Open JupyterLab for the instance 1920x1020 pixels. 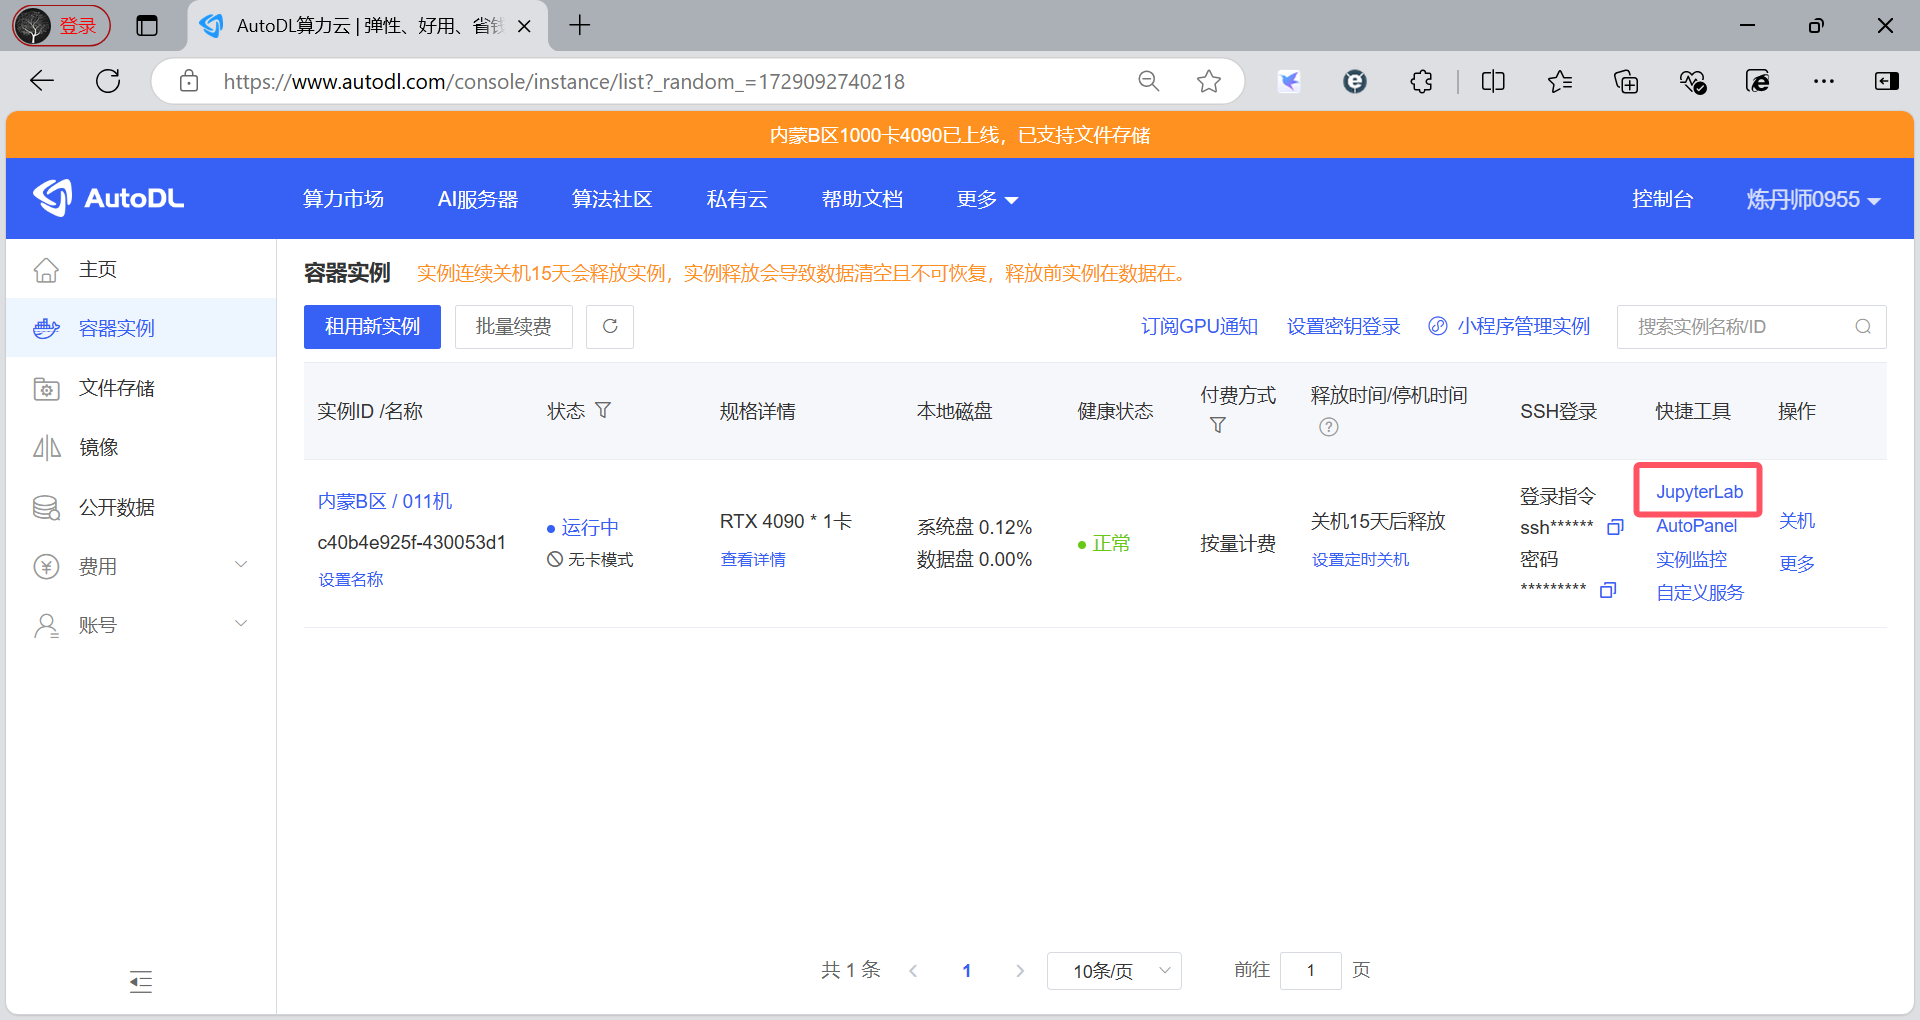(1699, 492)
